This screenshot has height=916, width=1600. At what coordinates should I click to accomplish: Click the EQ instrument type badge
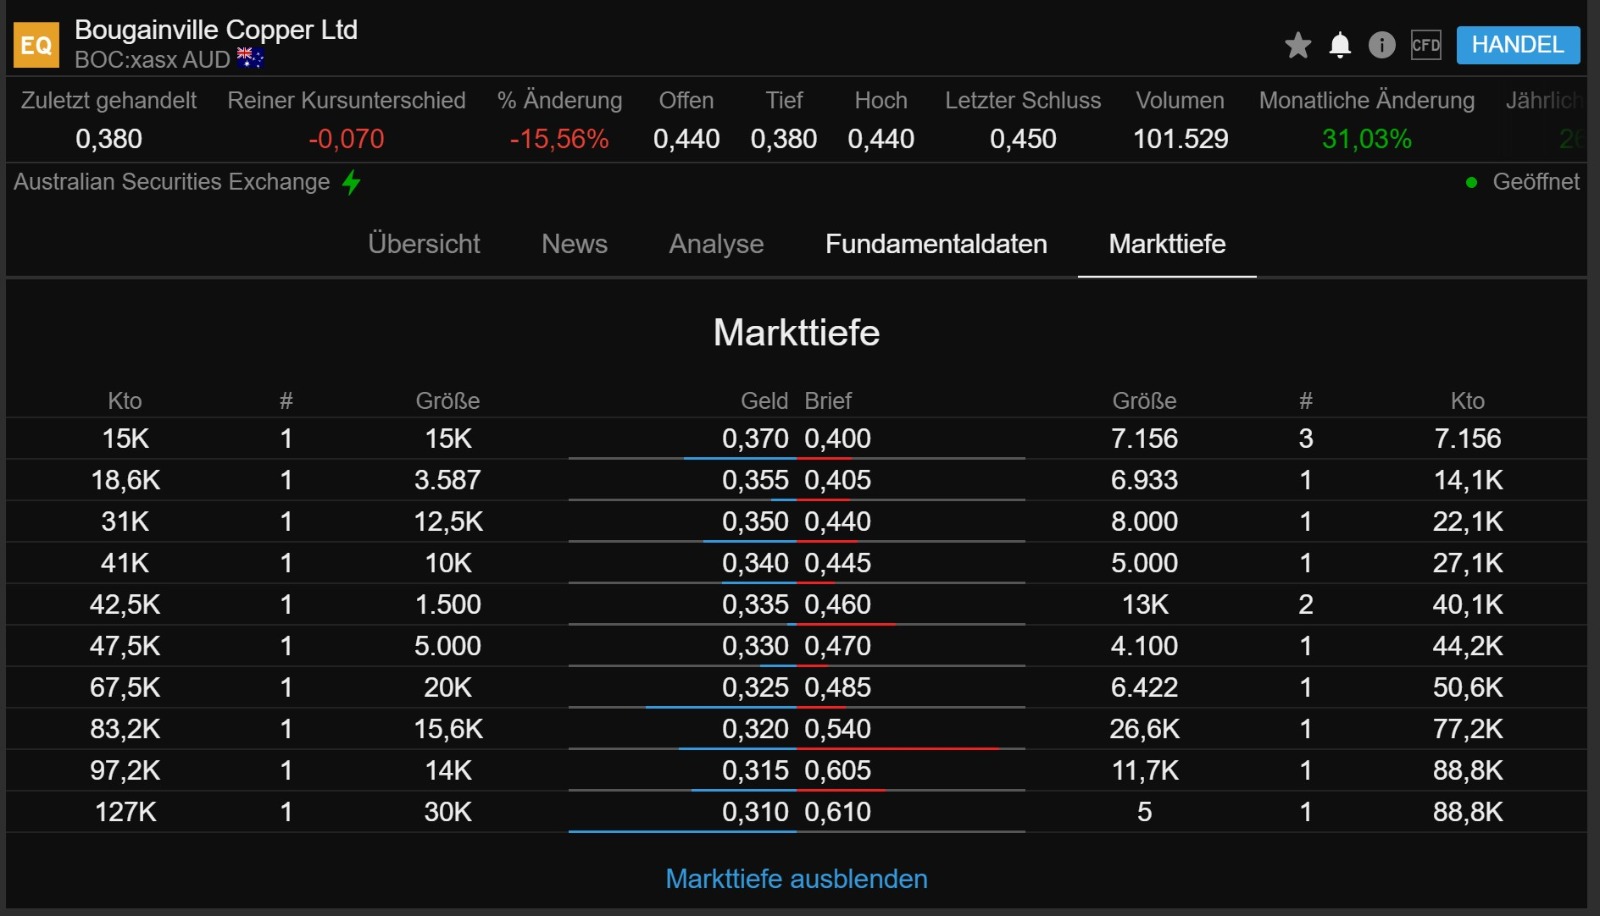coord(36,45)
